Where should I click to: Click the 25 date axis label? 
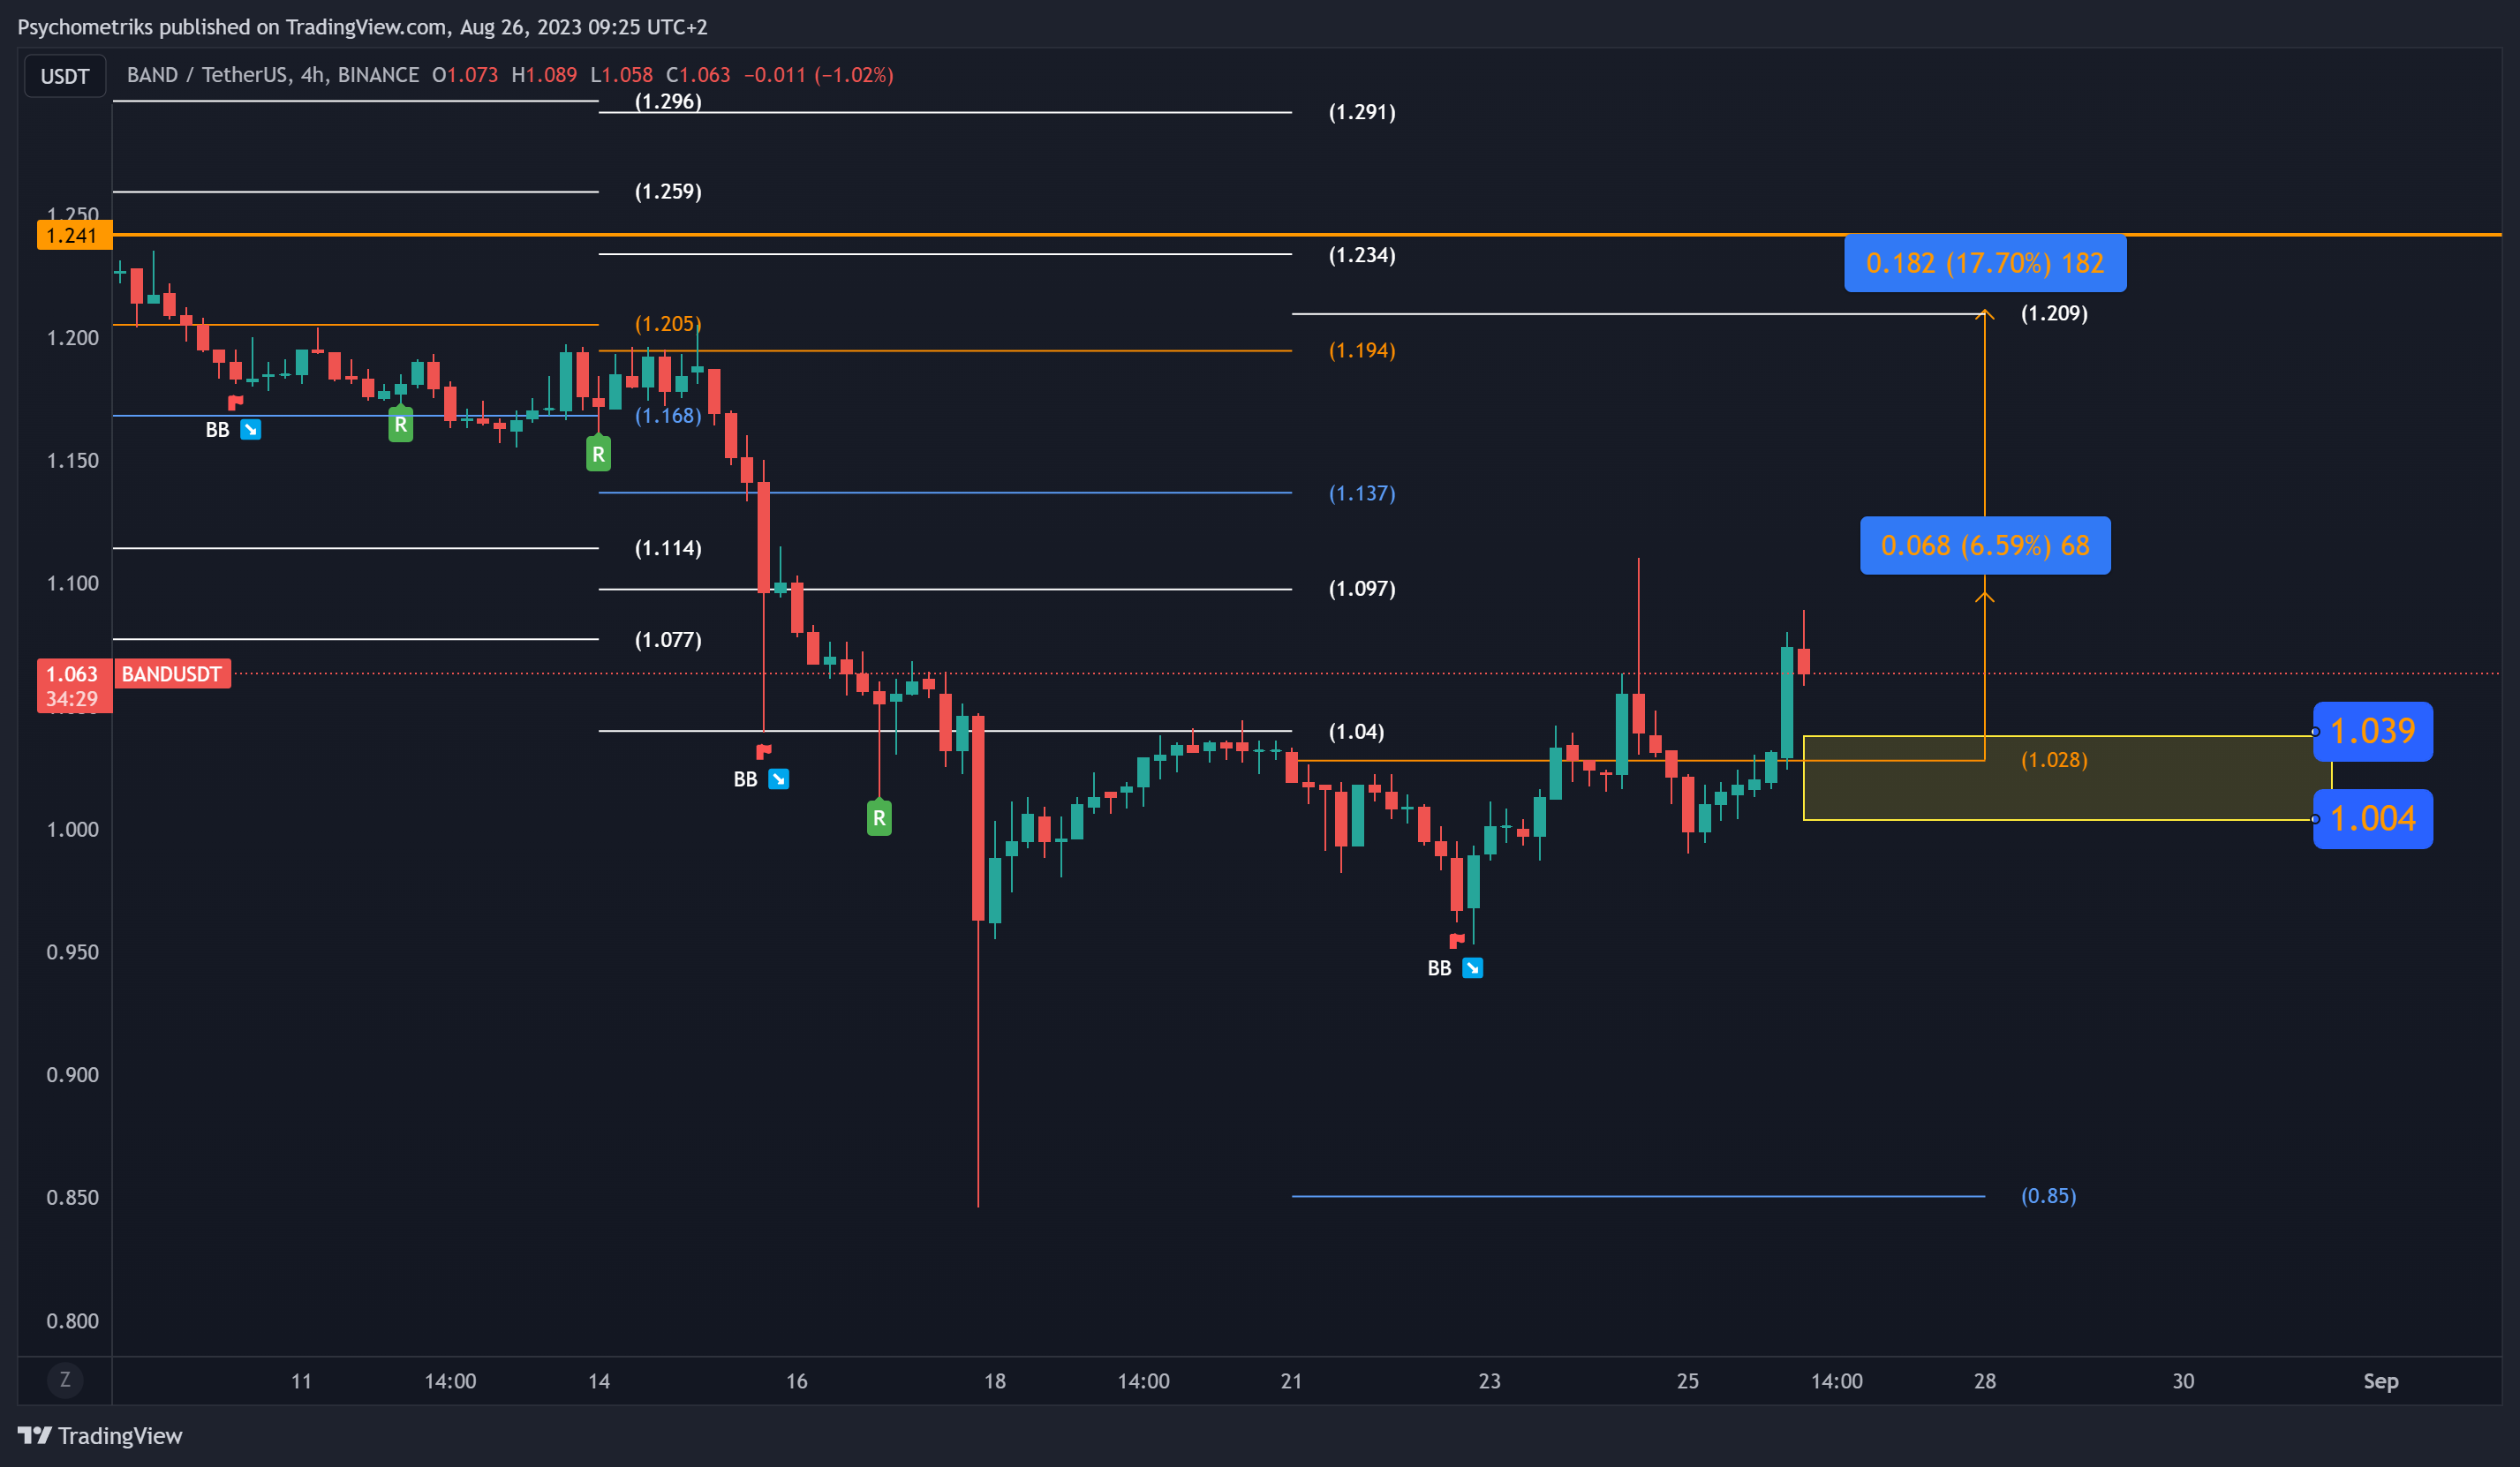tap(1688, 1381)
